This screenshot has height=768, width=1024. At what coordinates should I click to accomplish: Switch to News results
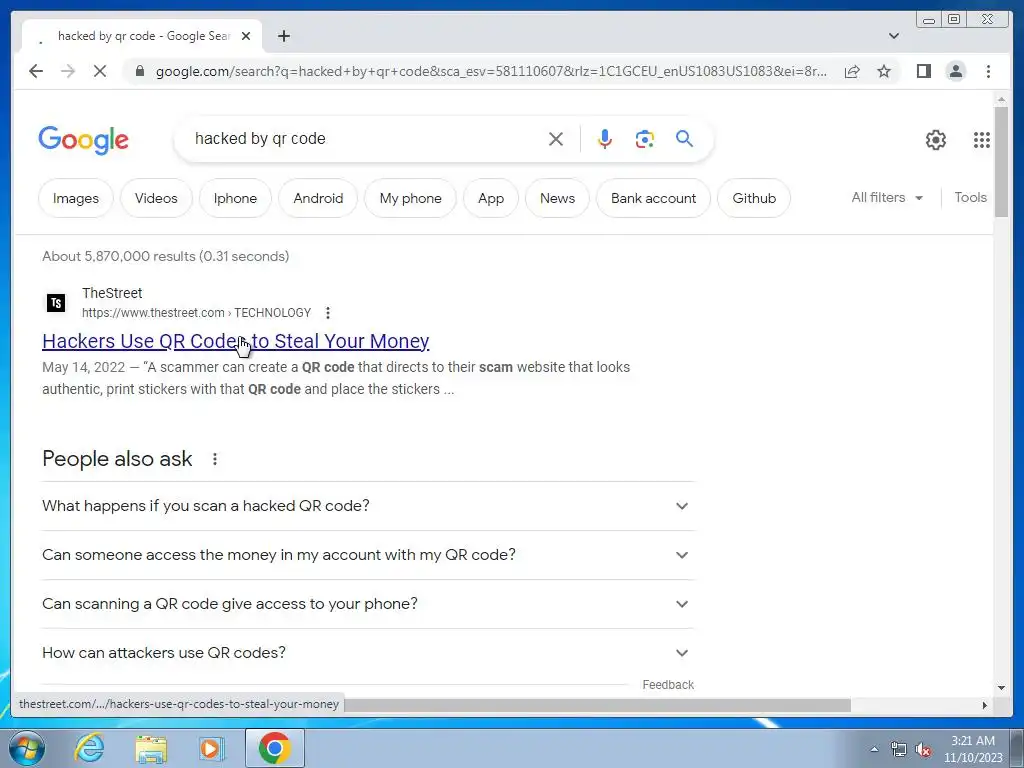557,198
